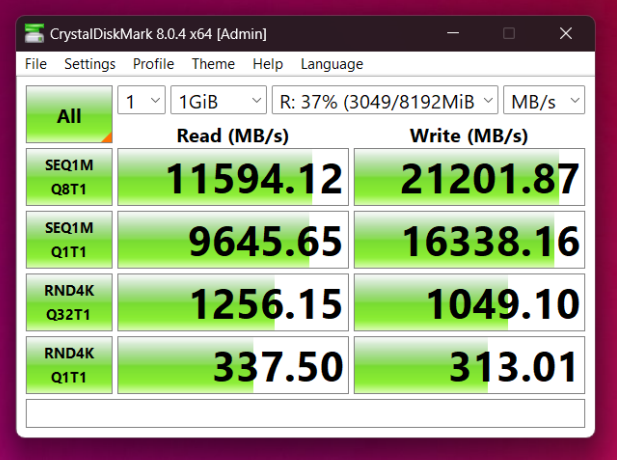617x460 pixels.
Task: Open the Settings menu
Action: click(90, 64)
